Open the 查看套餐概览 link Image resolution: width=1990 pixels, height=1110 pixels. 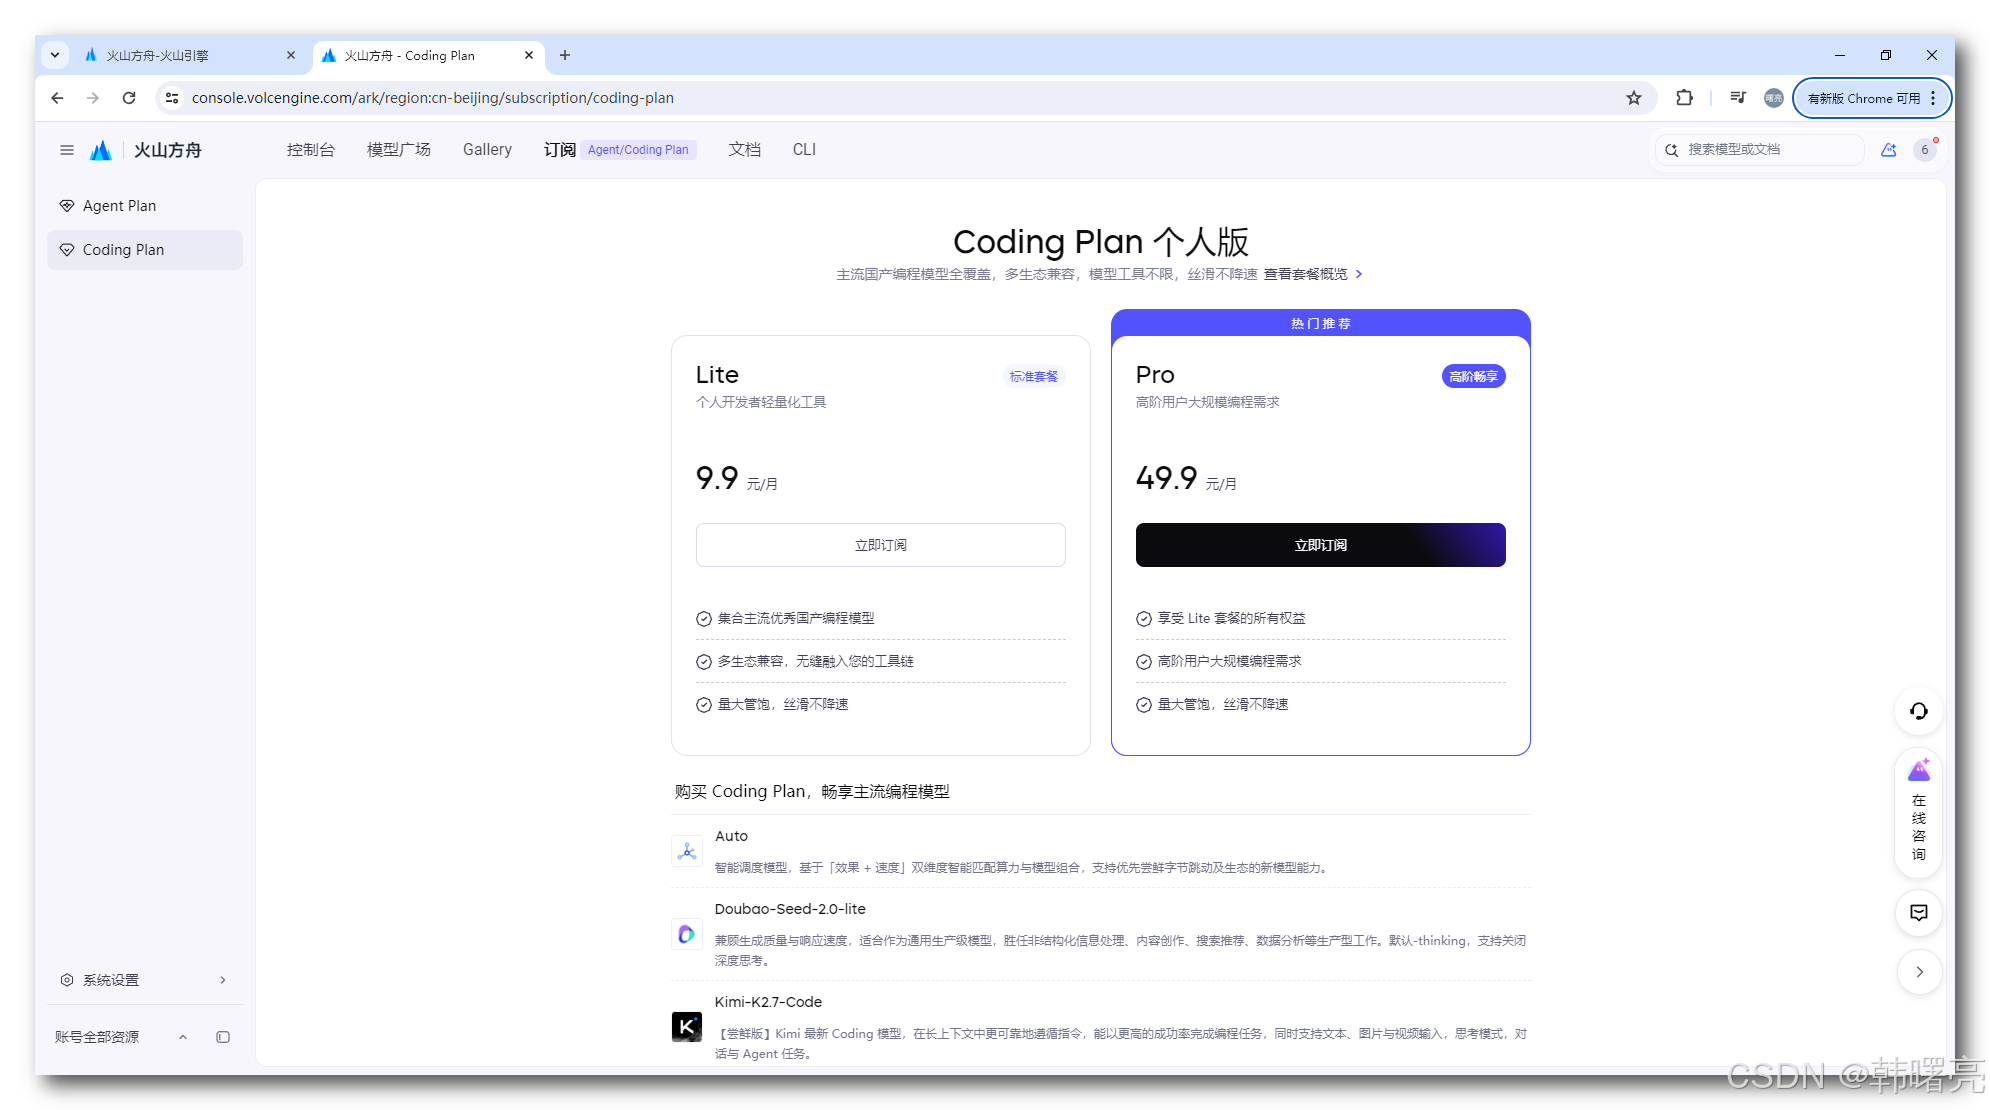(x=1312, y=274)
